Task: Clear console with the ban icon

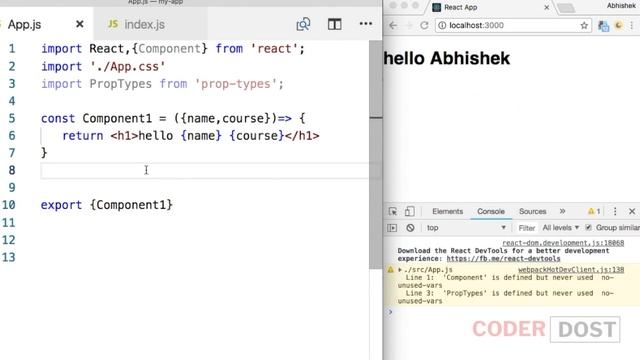Action: pyautogui.click(x=410, y=228)
